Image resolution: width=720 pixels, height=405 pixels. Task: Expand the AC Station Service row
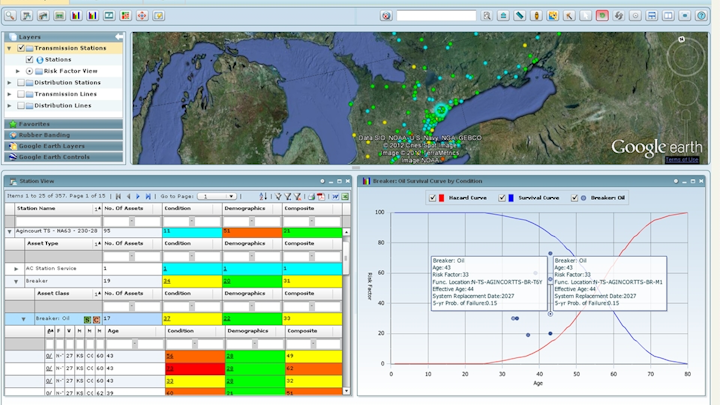coord(16,269)
